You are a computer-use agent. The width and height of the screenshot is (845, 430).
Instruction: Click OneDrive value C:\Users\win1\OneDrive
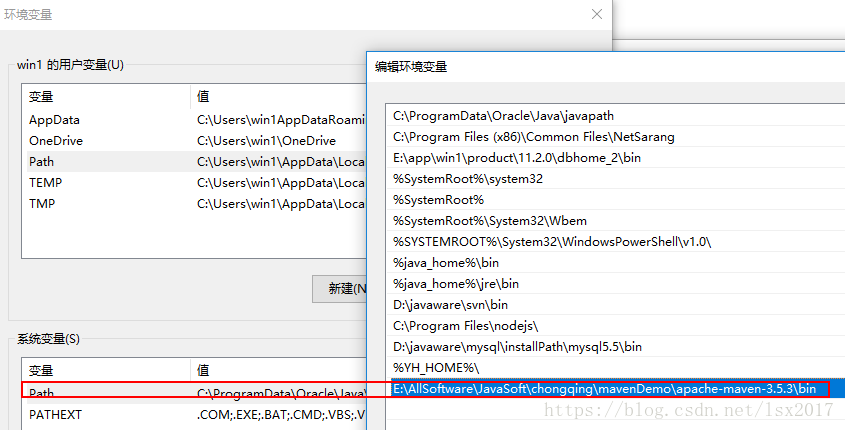[x=266, y=141]
